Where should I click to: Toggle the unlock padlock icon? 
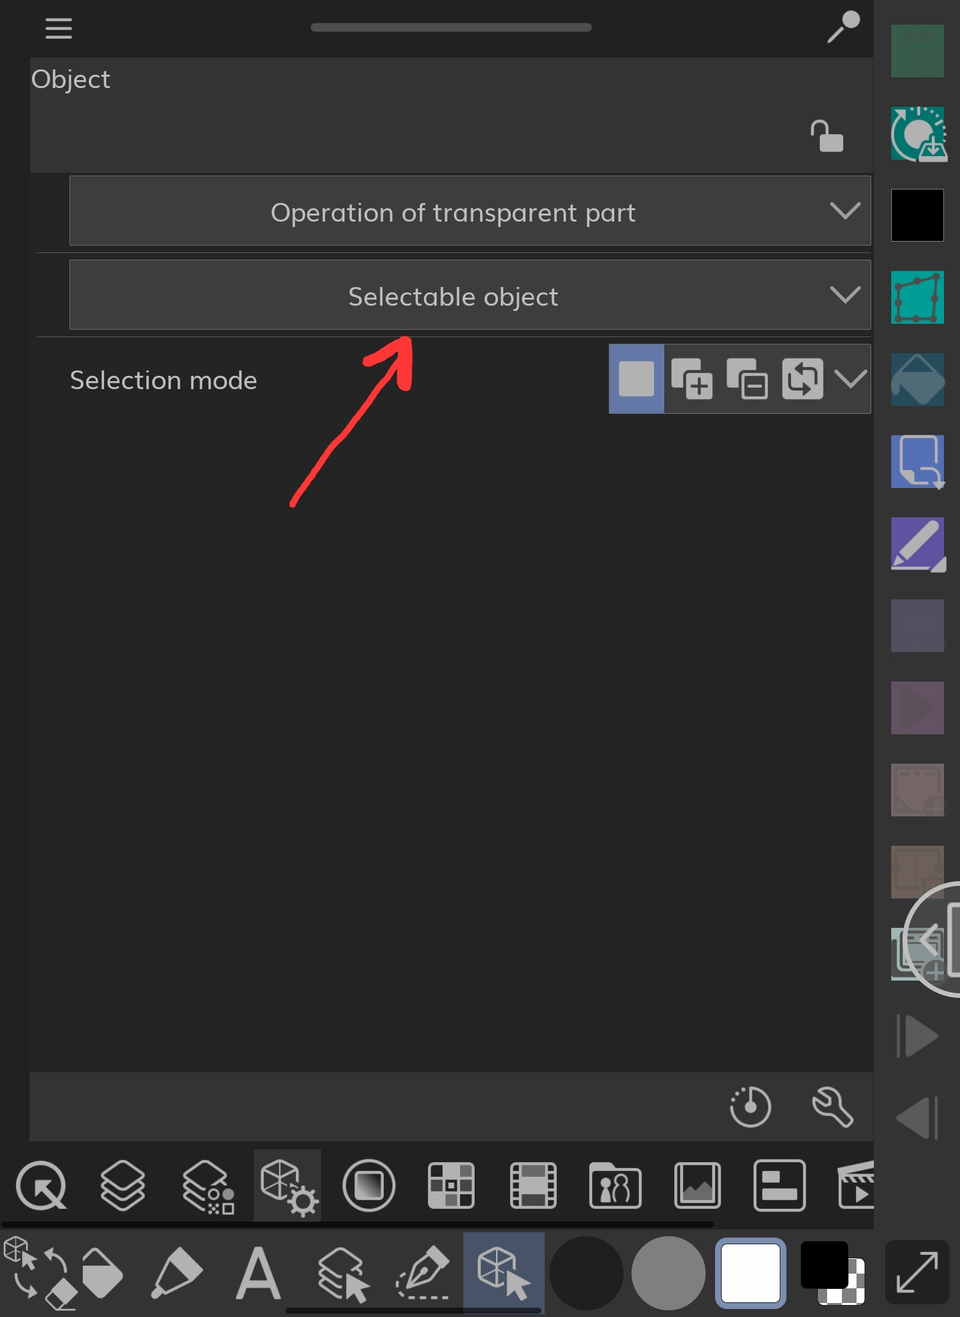tap(827, 136)
